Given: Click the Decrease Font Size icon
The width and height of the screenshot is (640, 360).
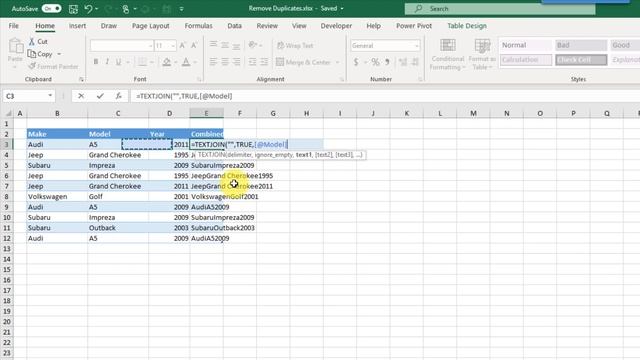Looking at the screenshot, I should pyautogui.click(x=194, y=45).
